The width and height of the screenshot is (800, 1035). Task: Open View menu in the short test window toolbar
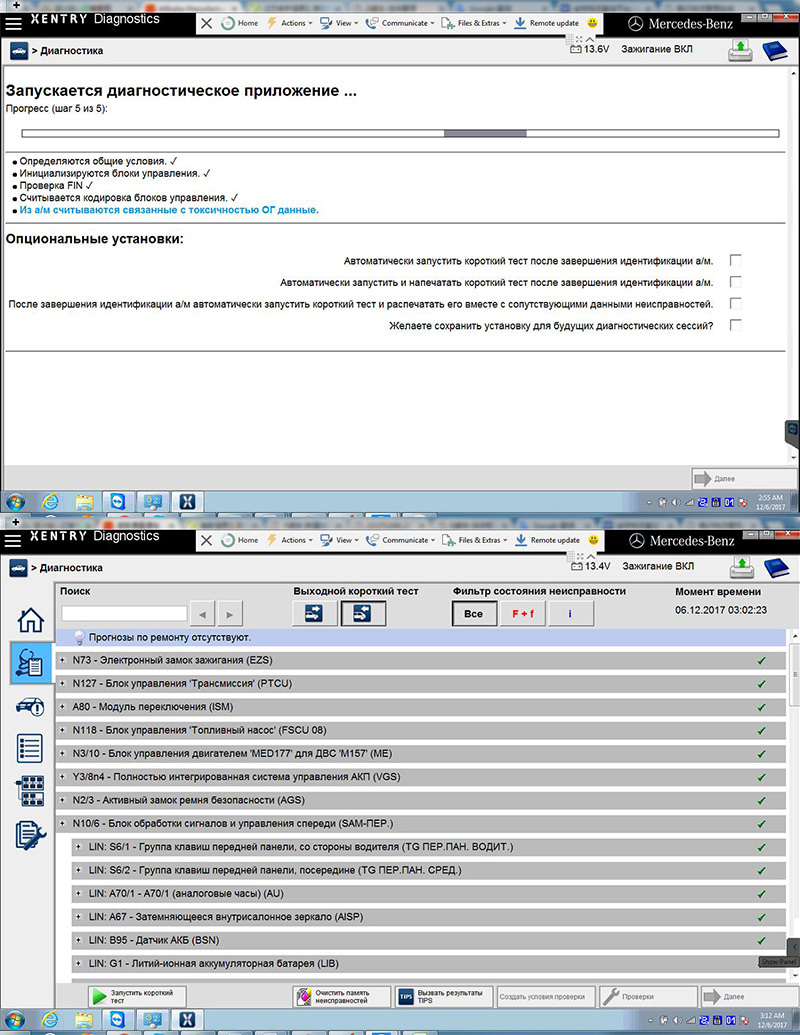click(339, 540)
